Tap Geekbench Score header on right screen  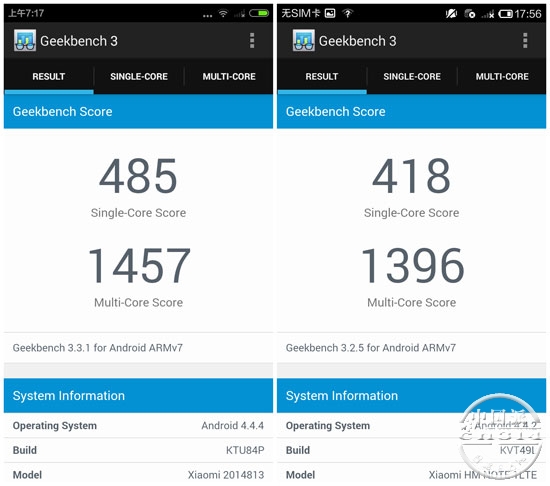pyautogui.click(x=411, y=112)
